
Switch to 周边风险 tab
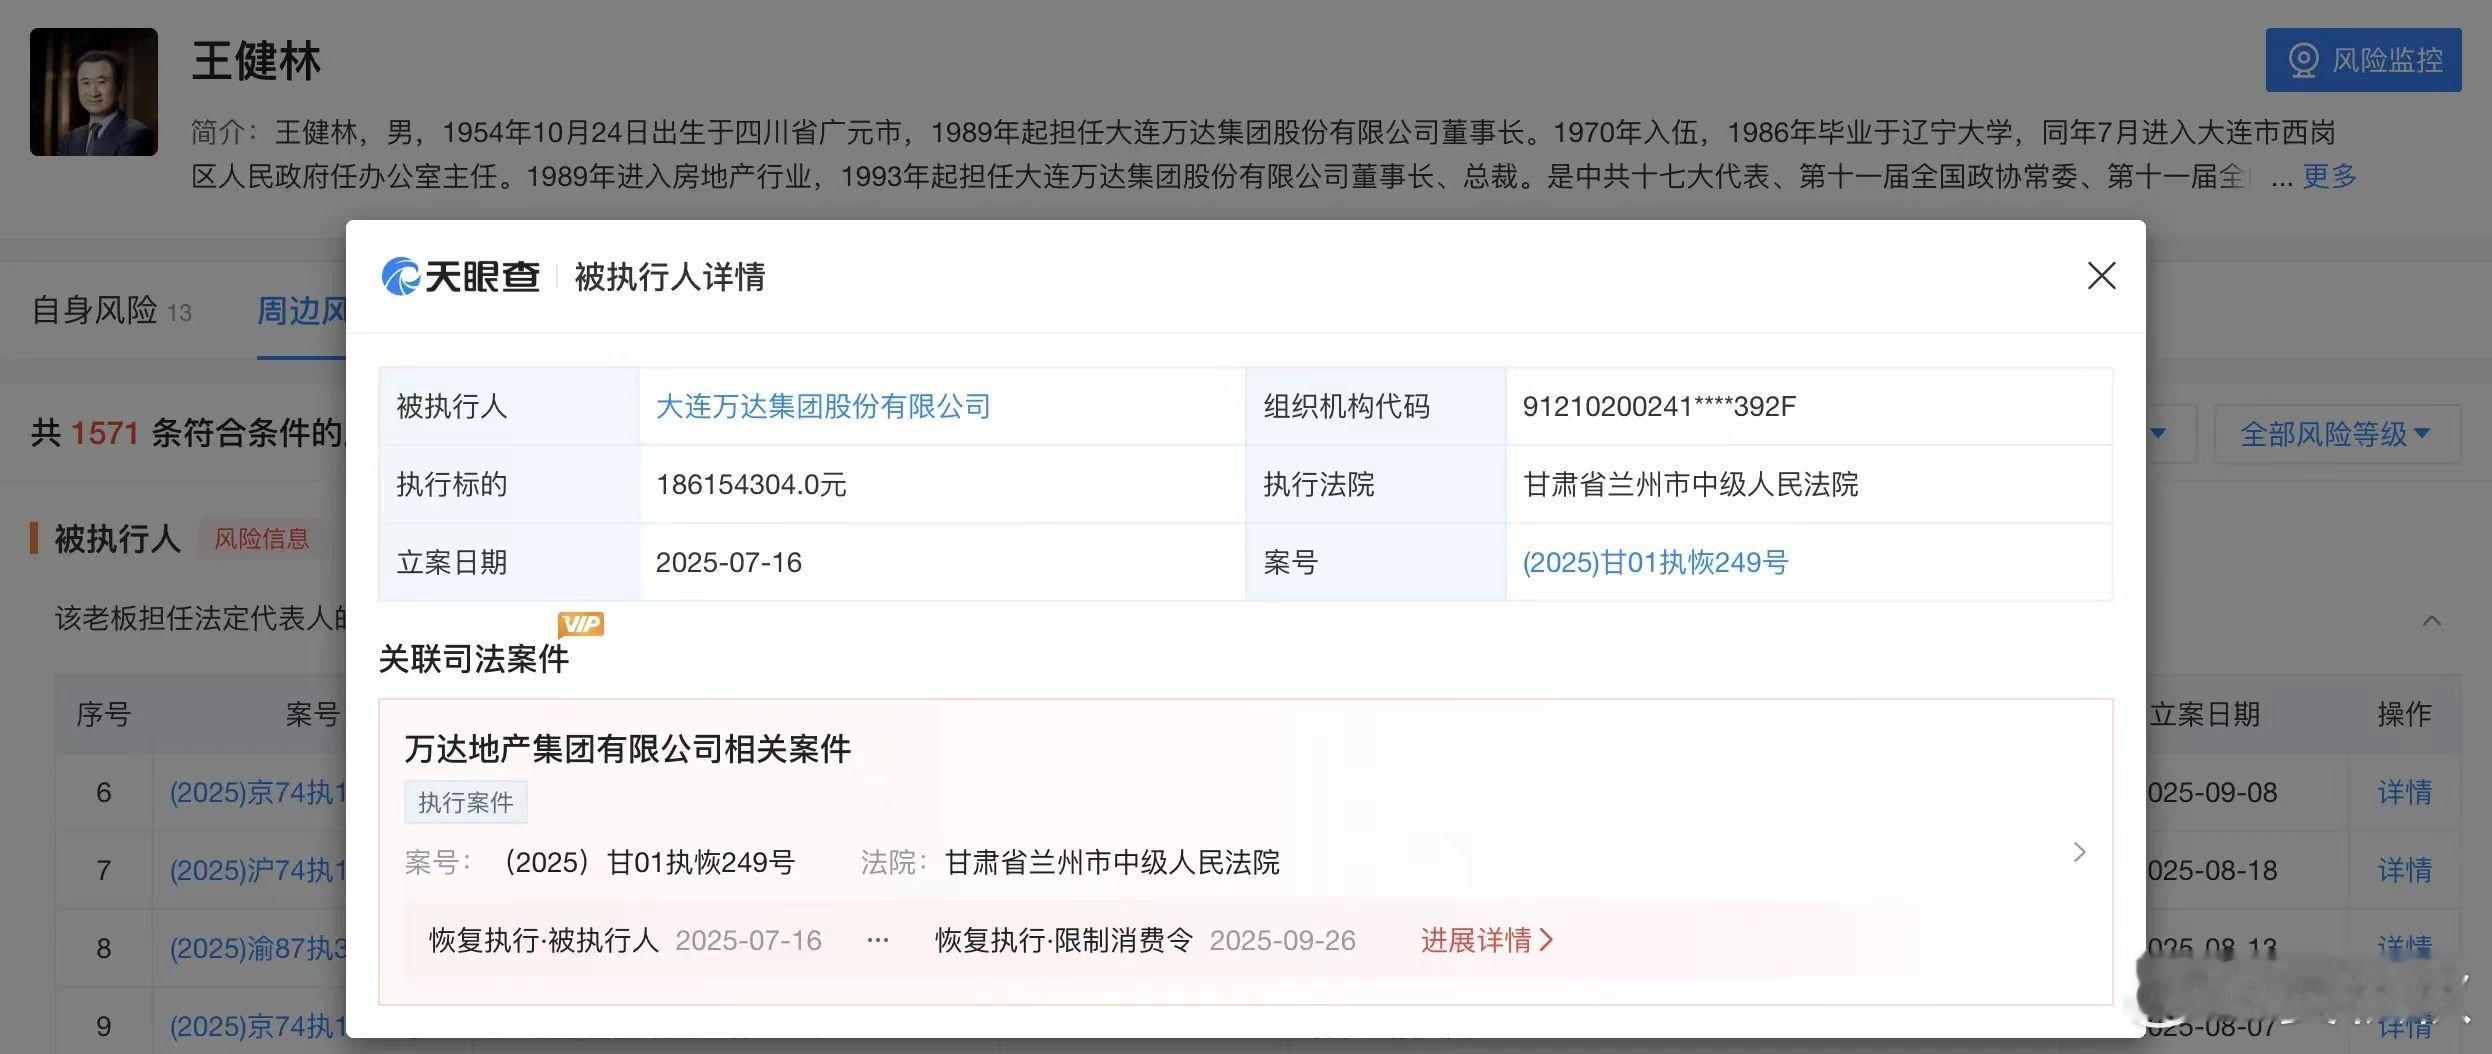pyautogui.click(x=301, y=311)
